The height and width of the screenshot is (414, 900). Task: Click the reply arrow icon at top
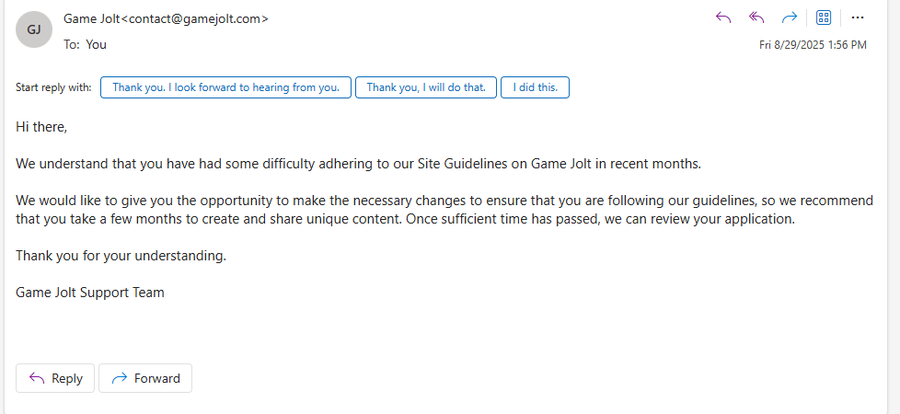pyautogui.click(x=723, y=18)
